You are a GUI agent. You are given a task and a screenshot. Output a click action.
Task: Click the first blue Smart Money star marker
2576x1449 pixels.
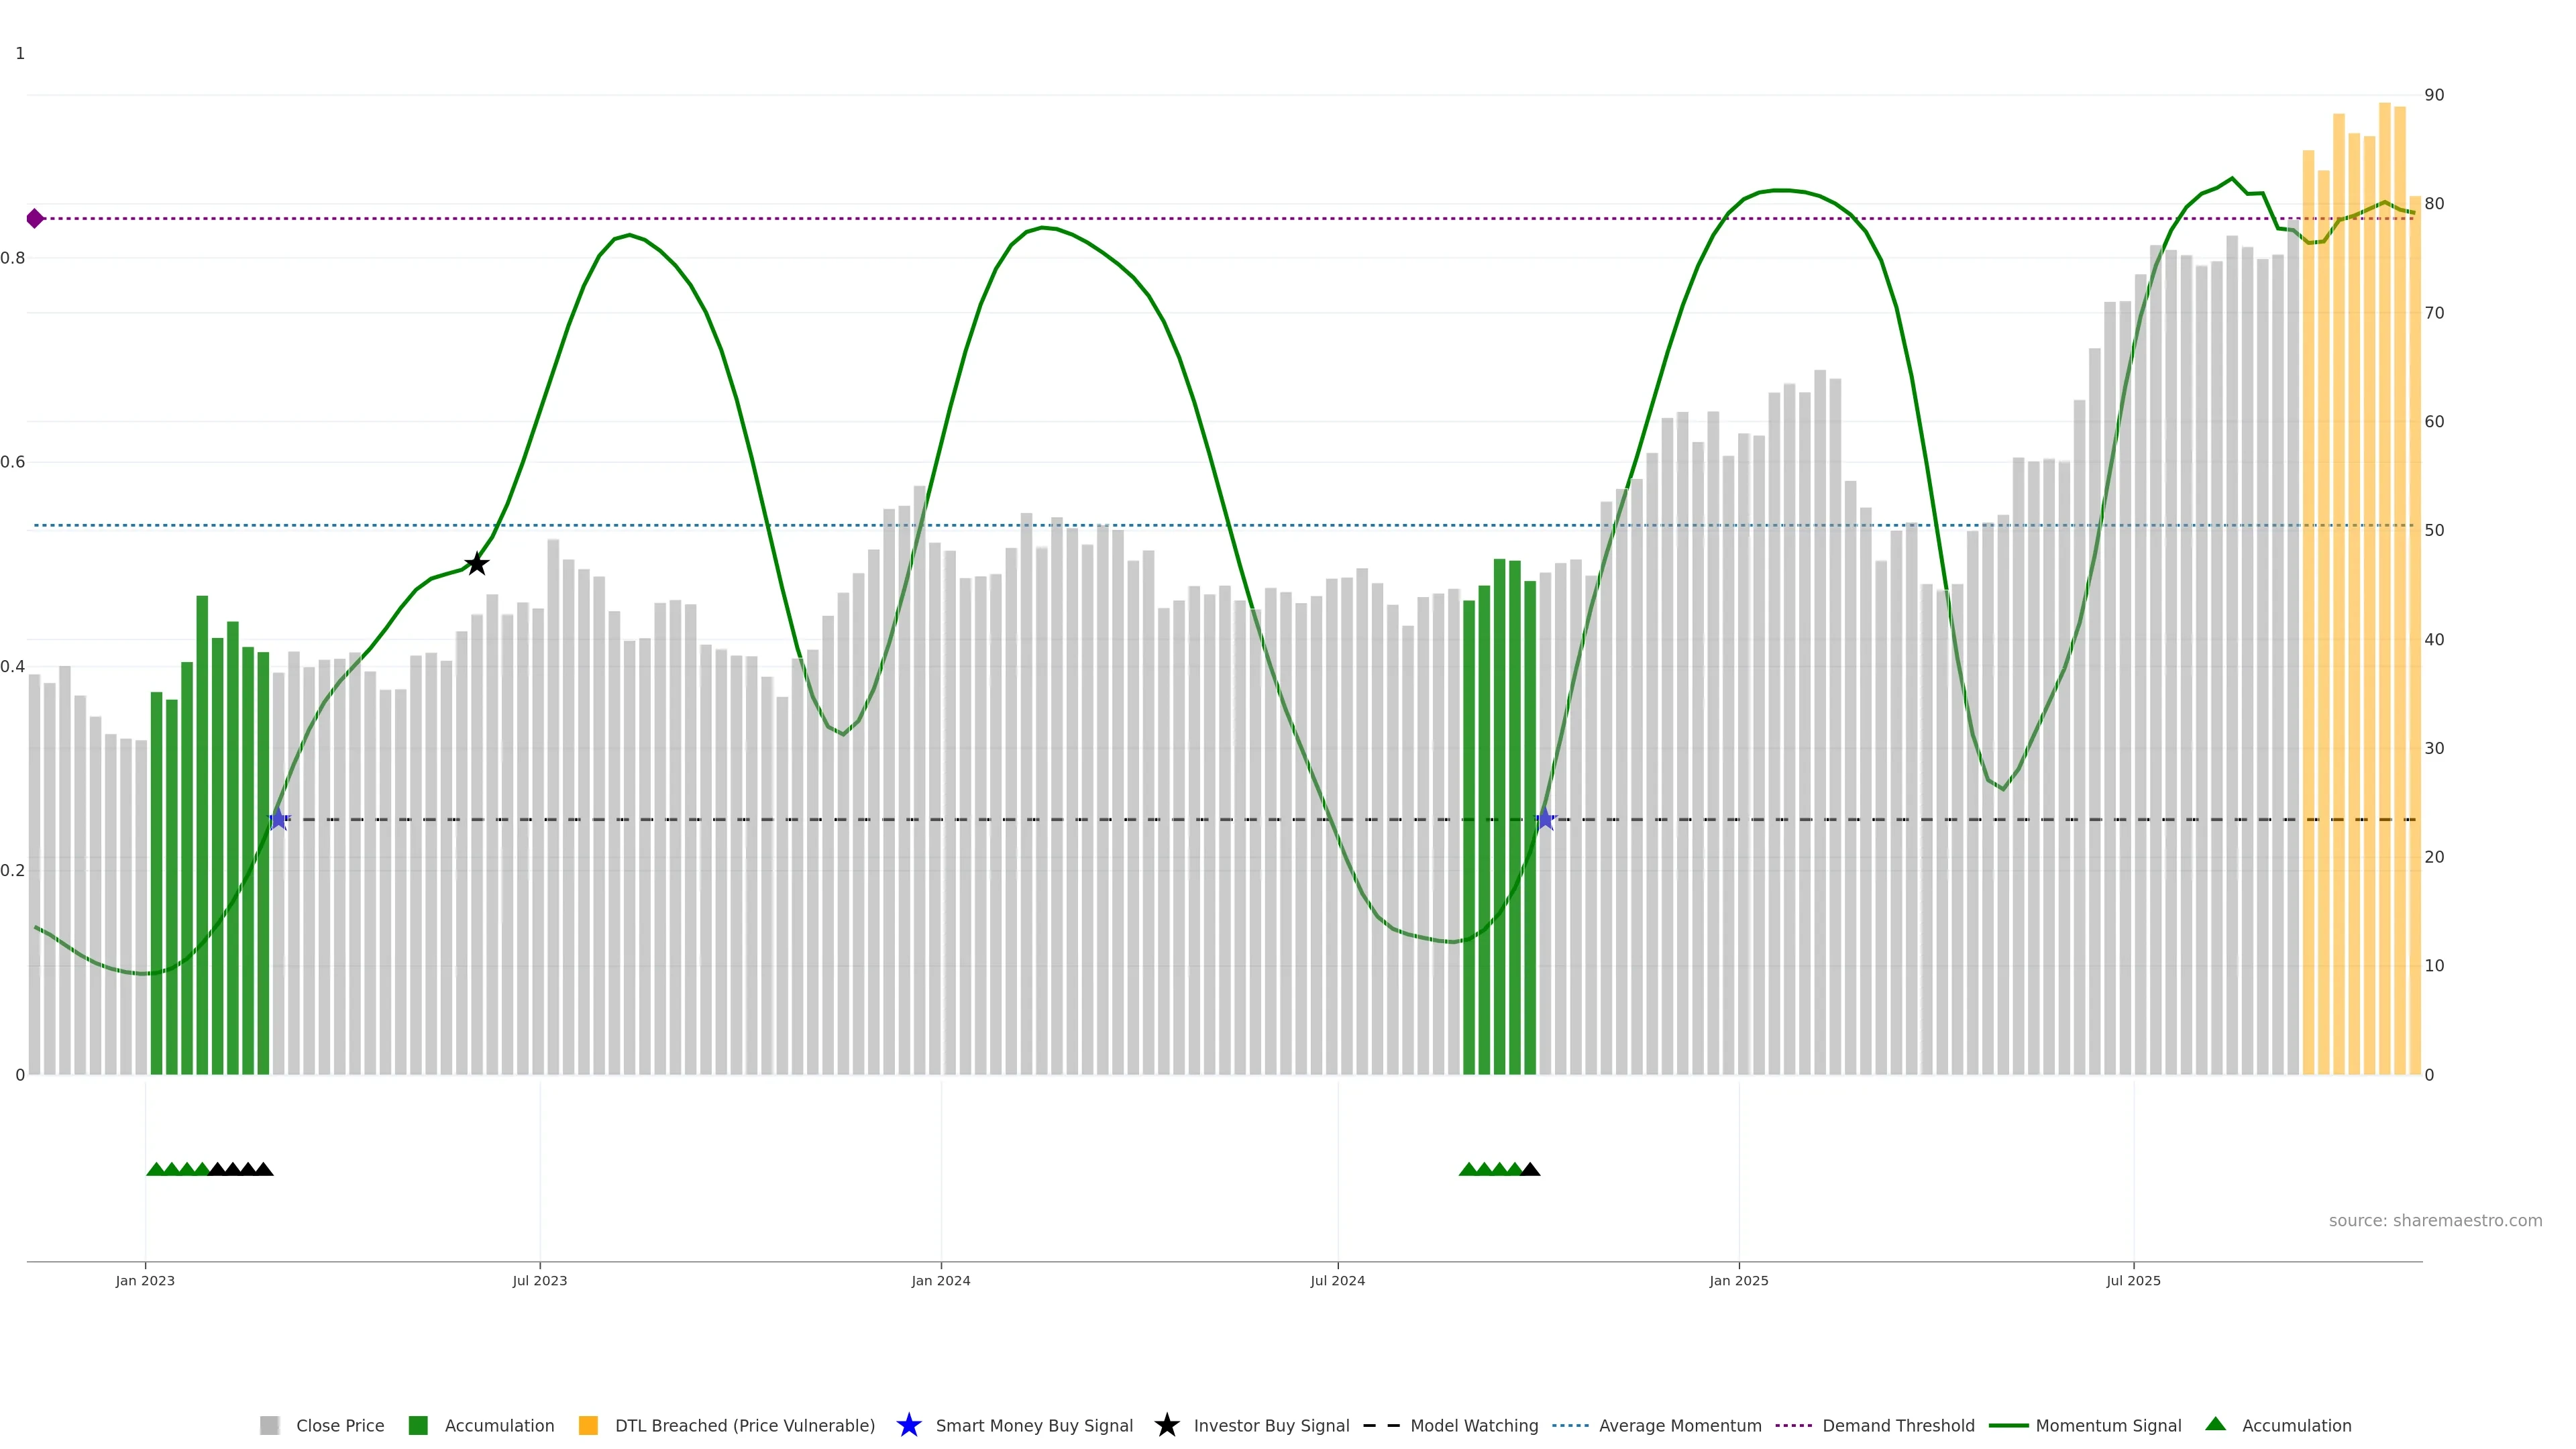278,819
